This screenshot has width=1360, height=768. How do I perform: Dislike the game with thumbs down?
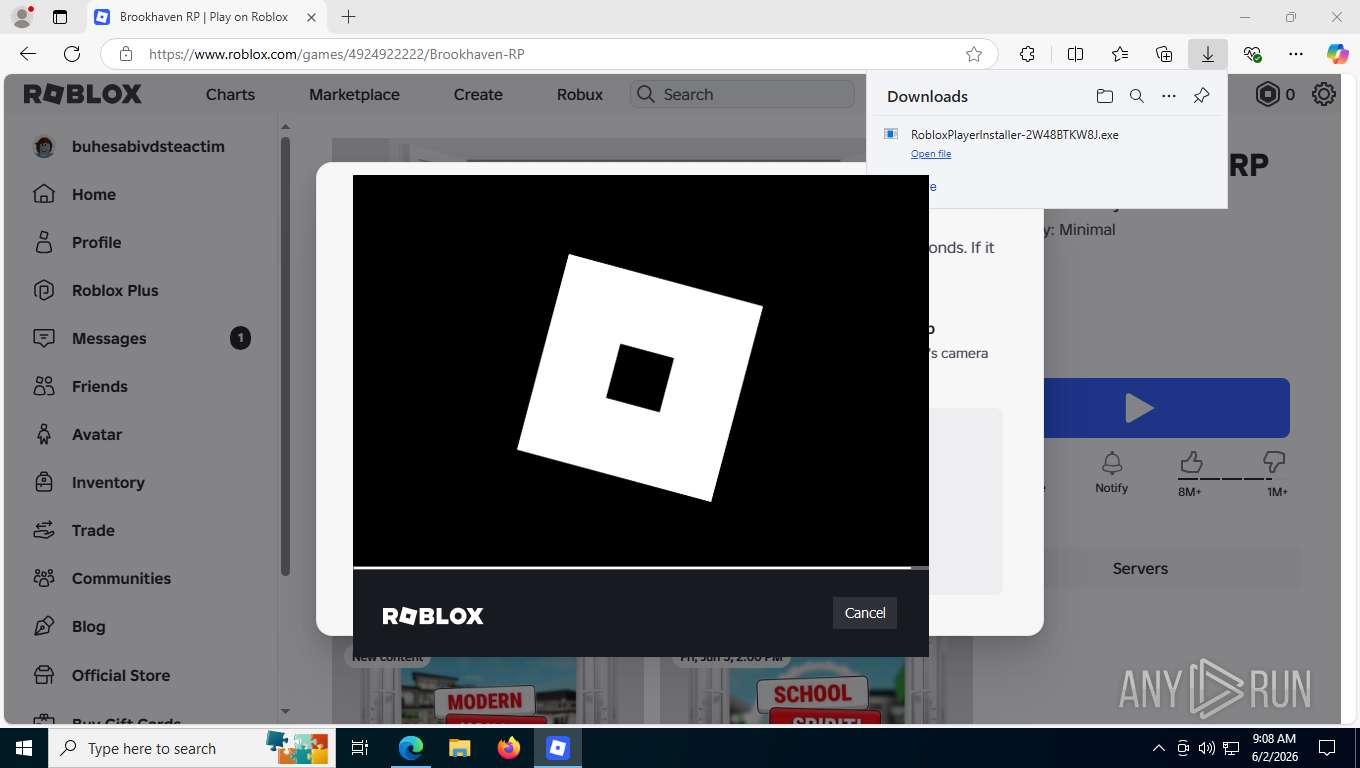coord(1274,462)
